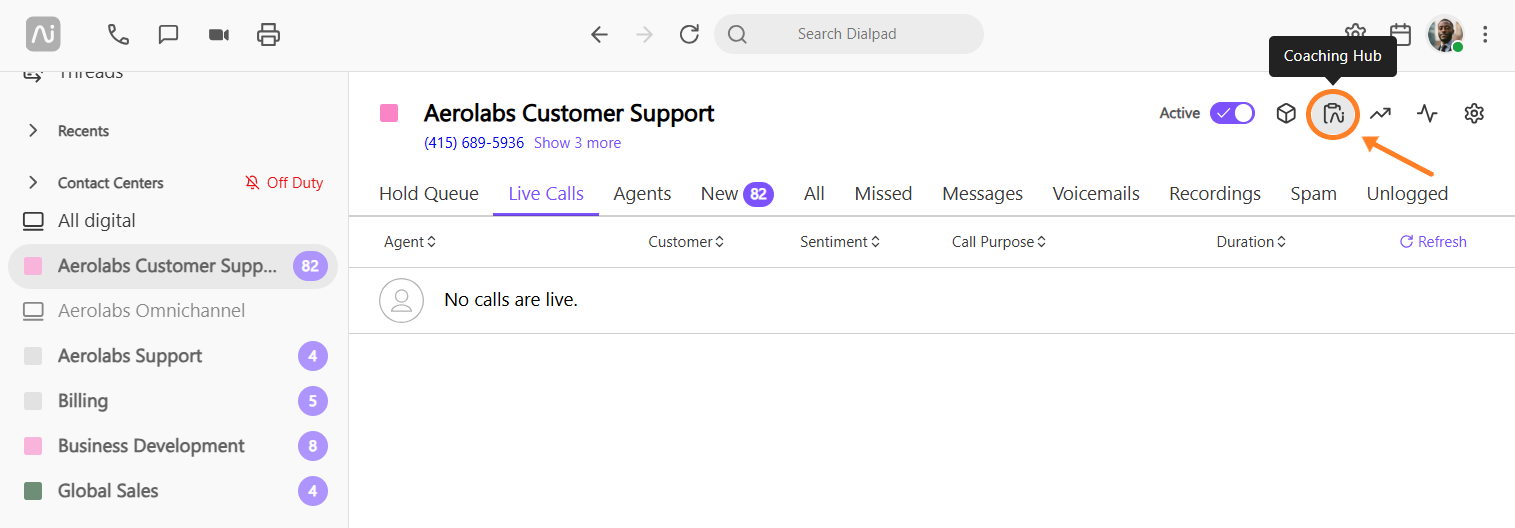Open the activity pulse icon
Screen dimensions: 1515x528
click(x=1427, y=114)
